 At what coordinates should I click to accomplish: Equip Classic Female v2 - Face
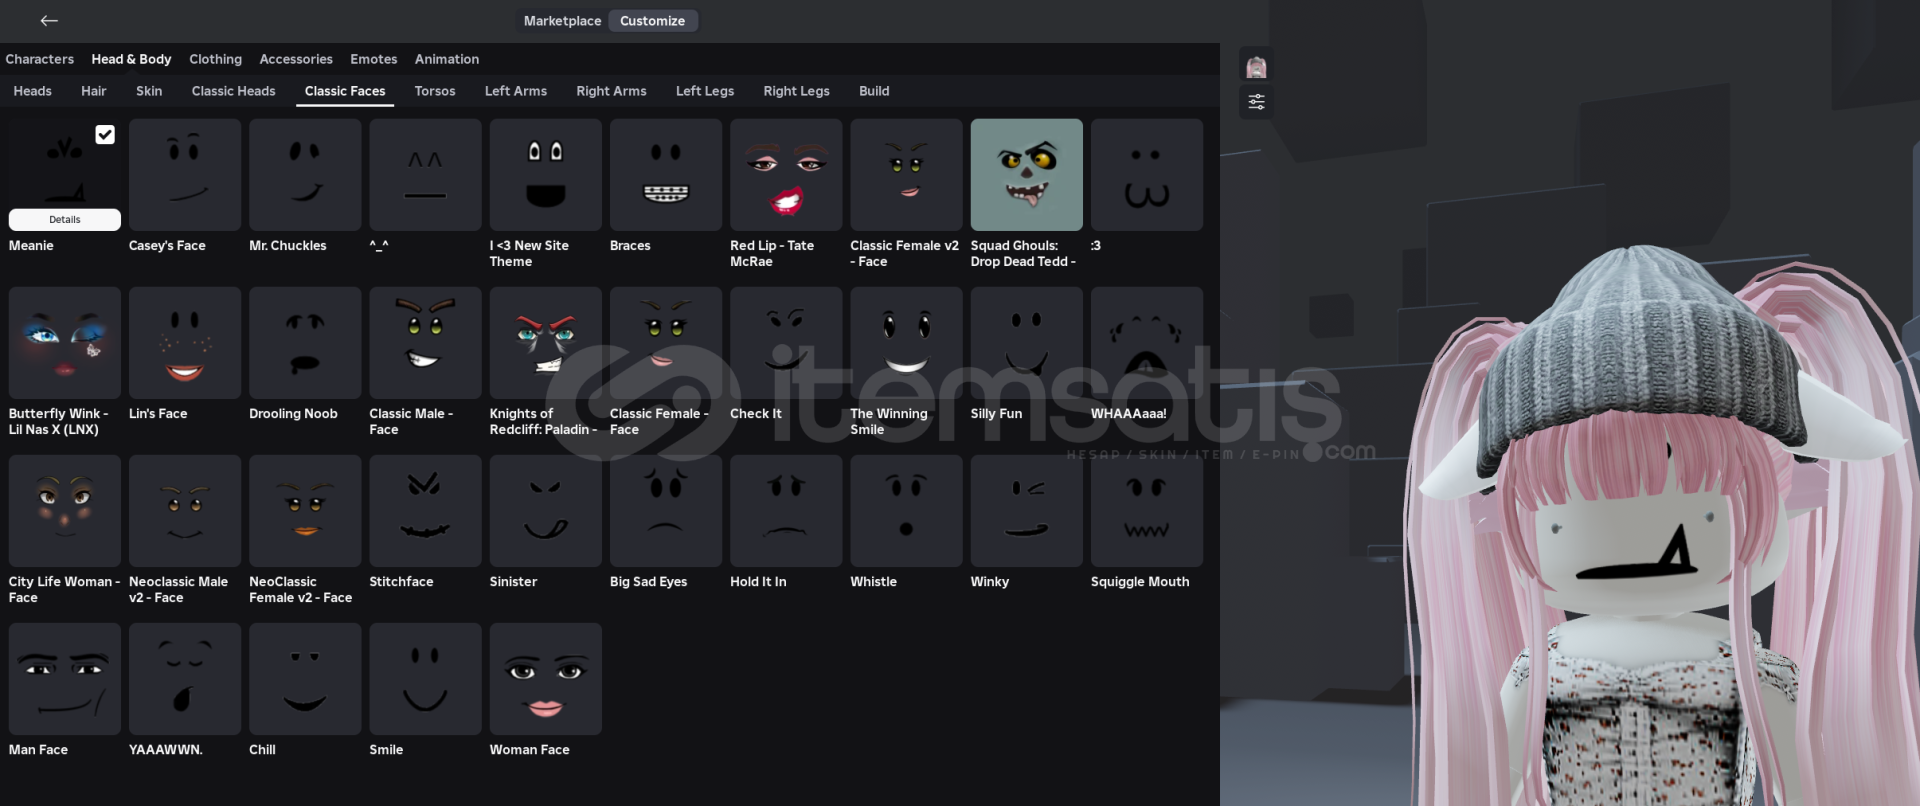[x=906, y=175]
